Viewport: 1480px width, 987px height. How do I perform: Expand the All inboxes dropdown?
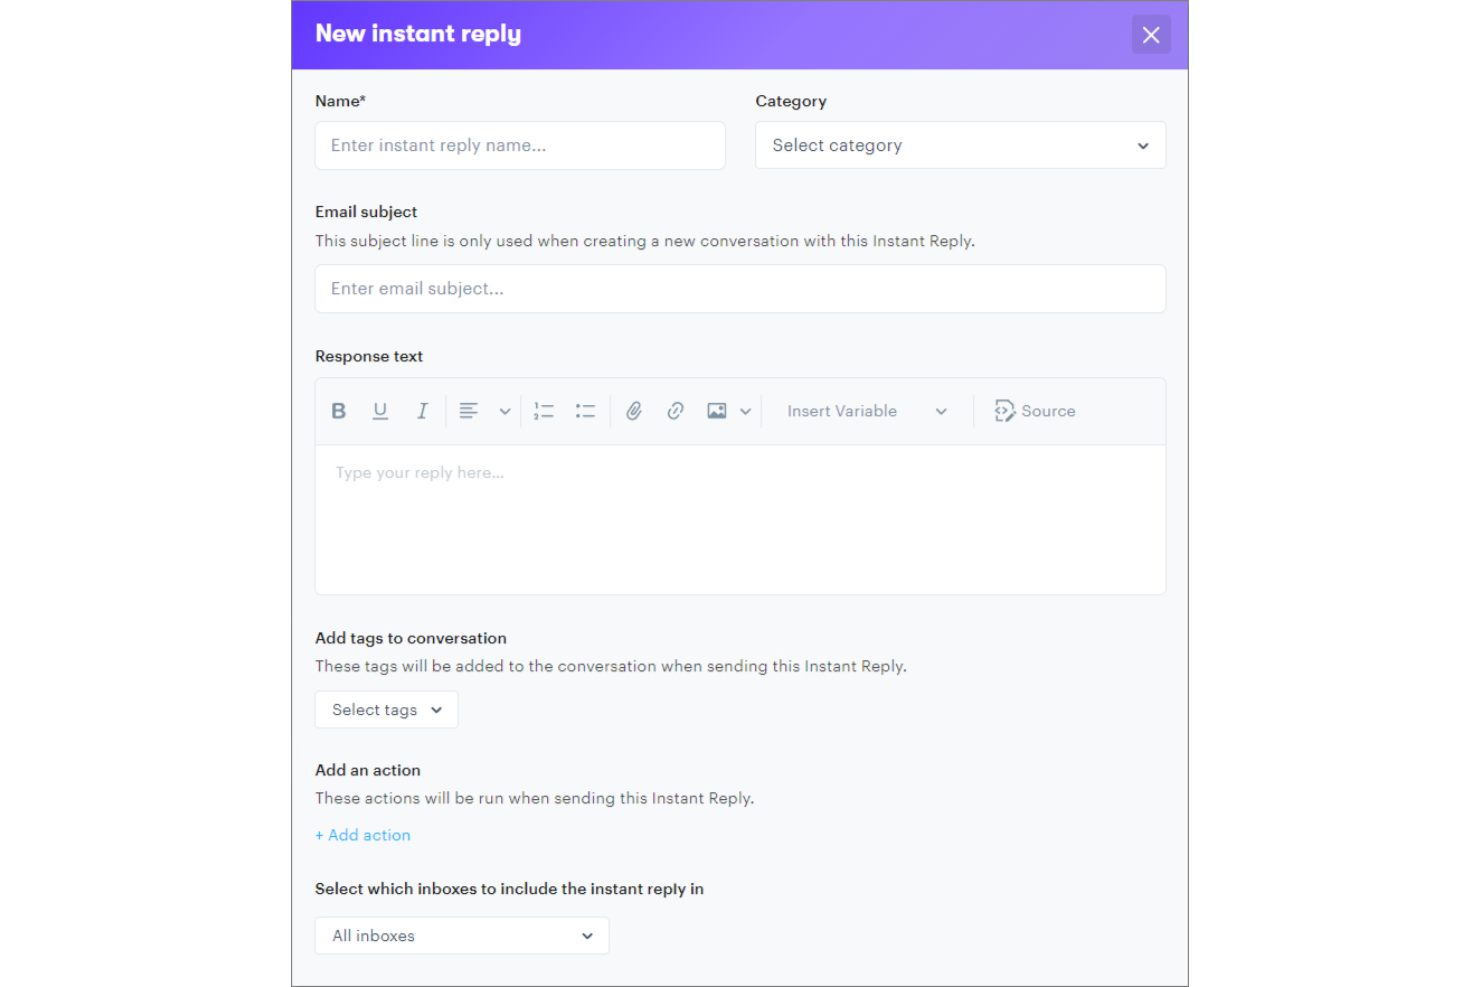pyautogui.click(x=461, y=935)
